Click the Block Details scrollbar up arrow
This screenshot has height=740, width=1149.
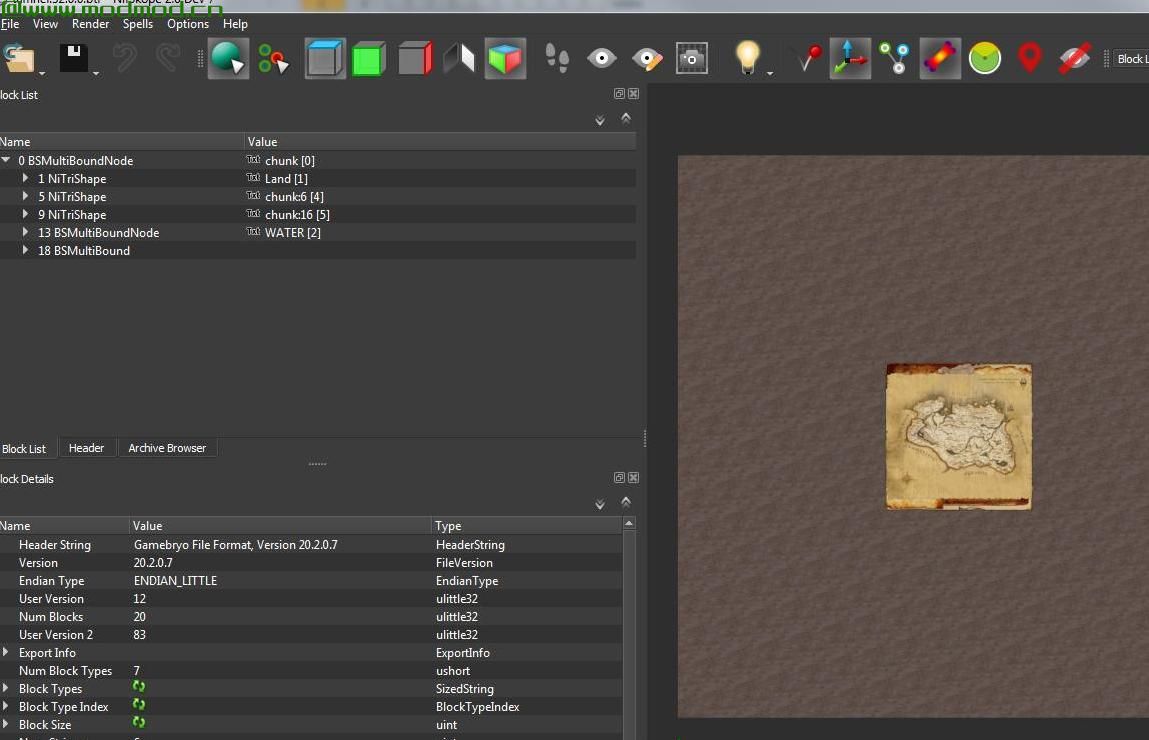[x=629, y=524]
